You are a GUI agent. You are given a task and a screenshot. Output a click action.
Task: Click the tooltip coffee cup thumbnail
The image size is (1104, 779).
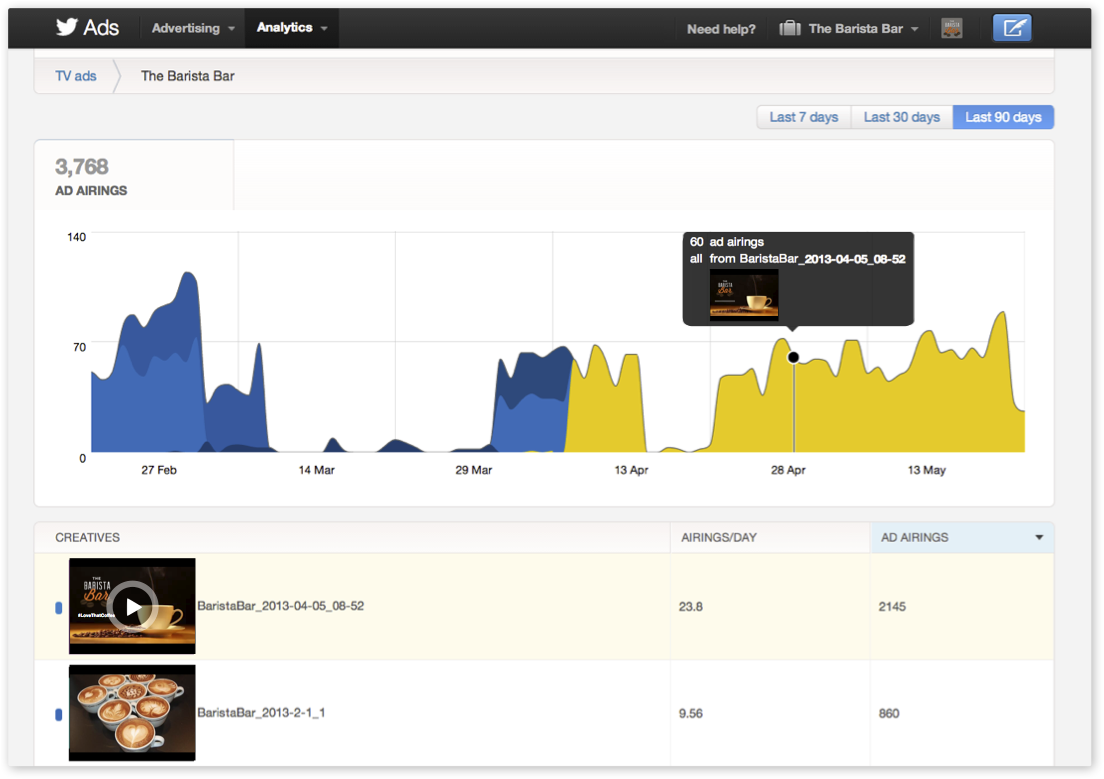pyautogui.click(x=744, y=294)
